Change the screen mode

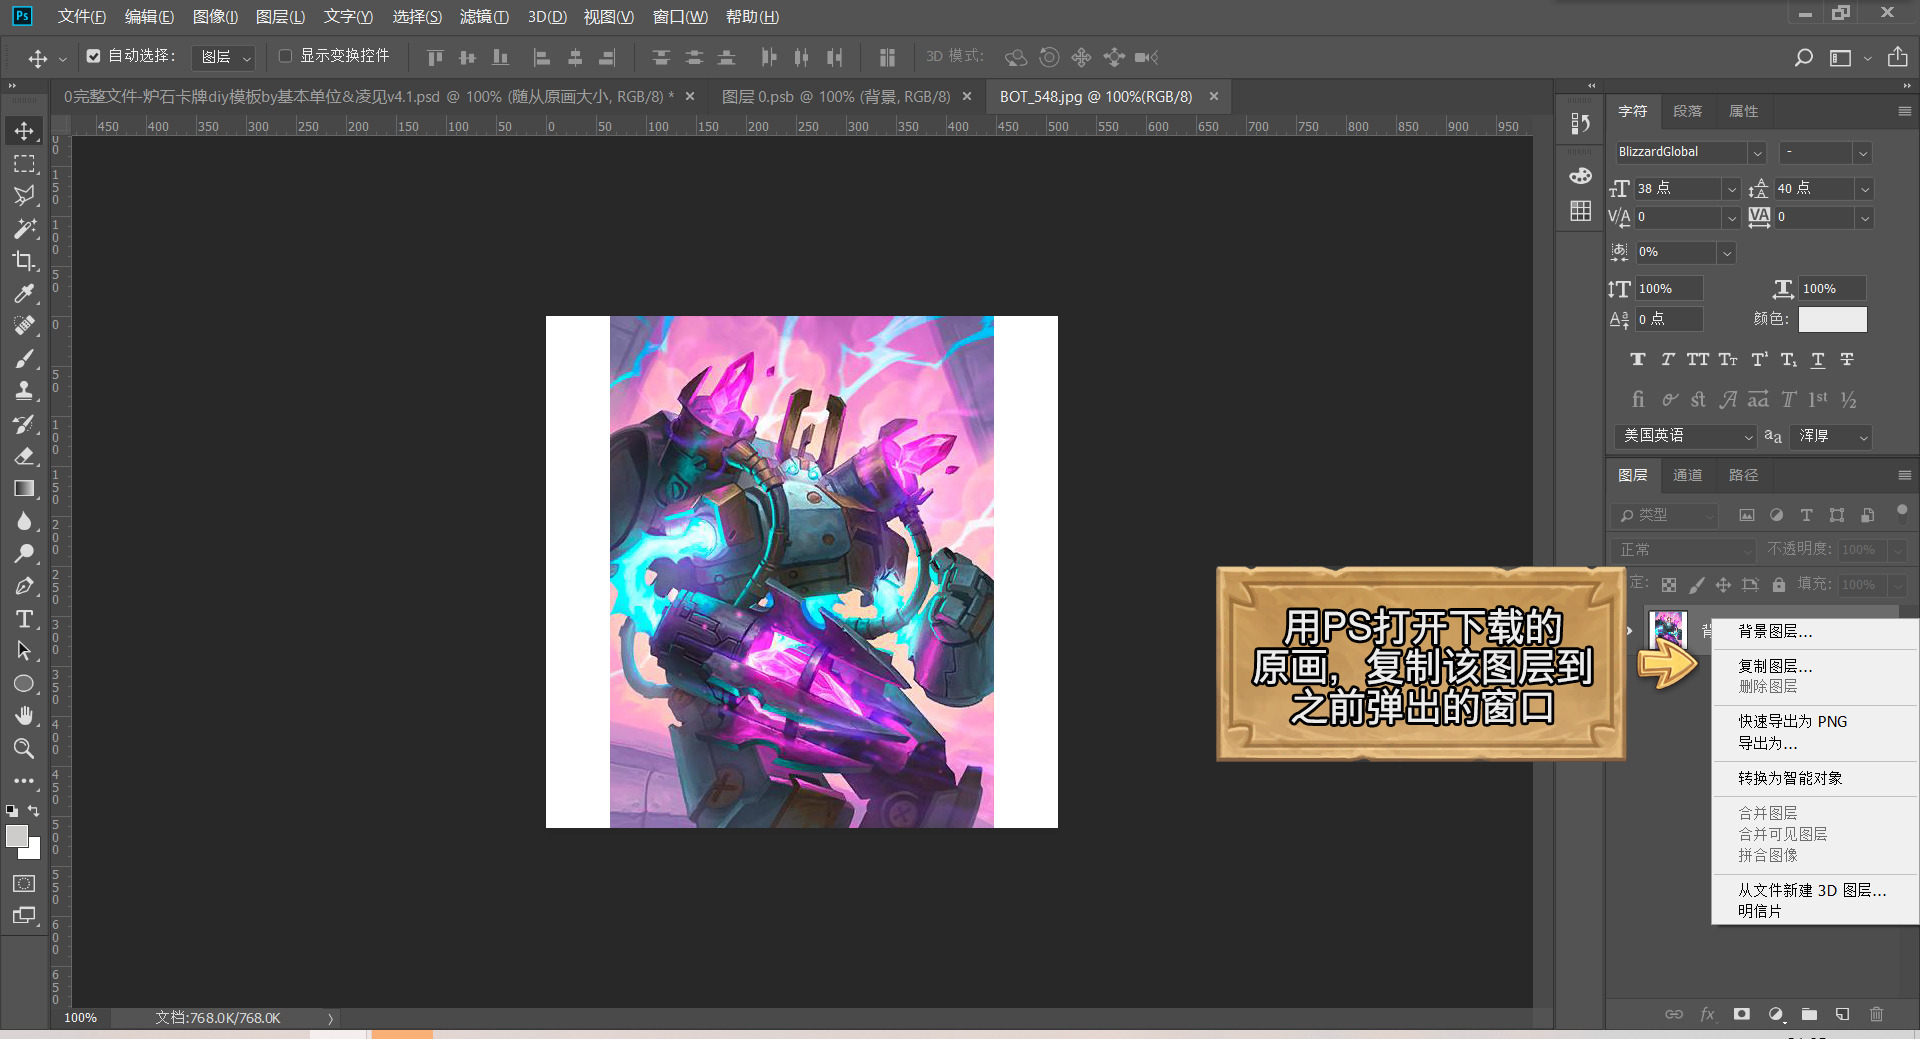pyautogui.click(x=24, y=915)
